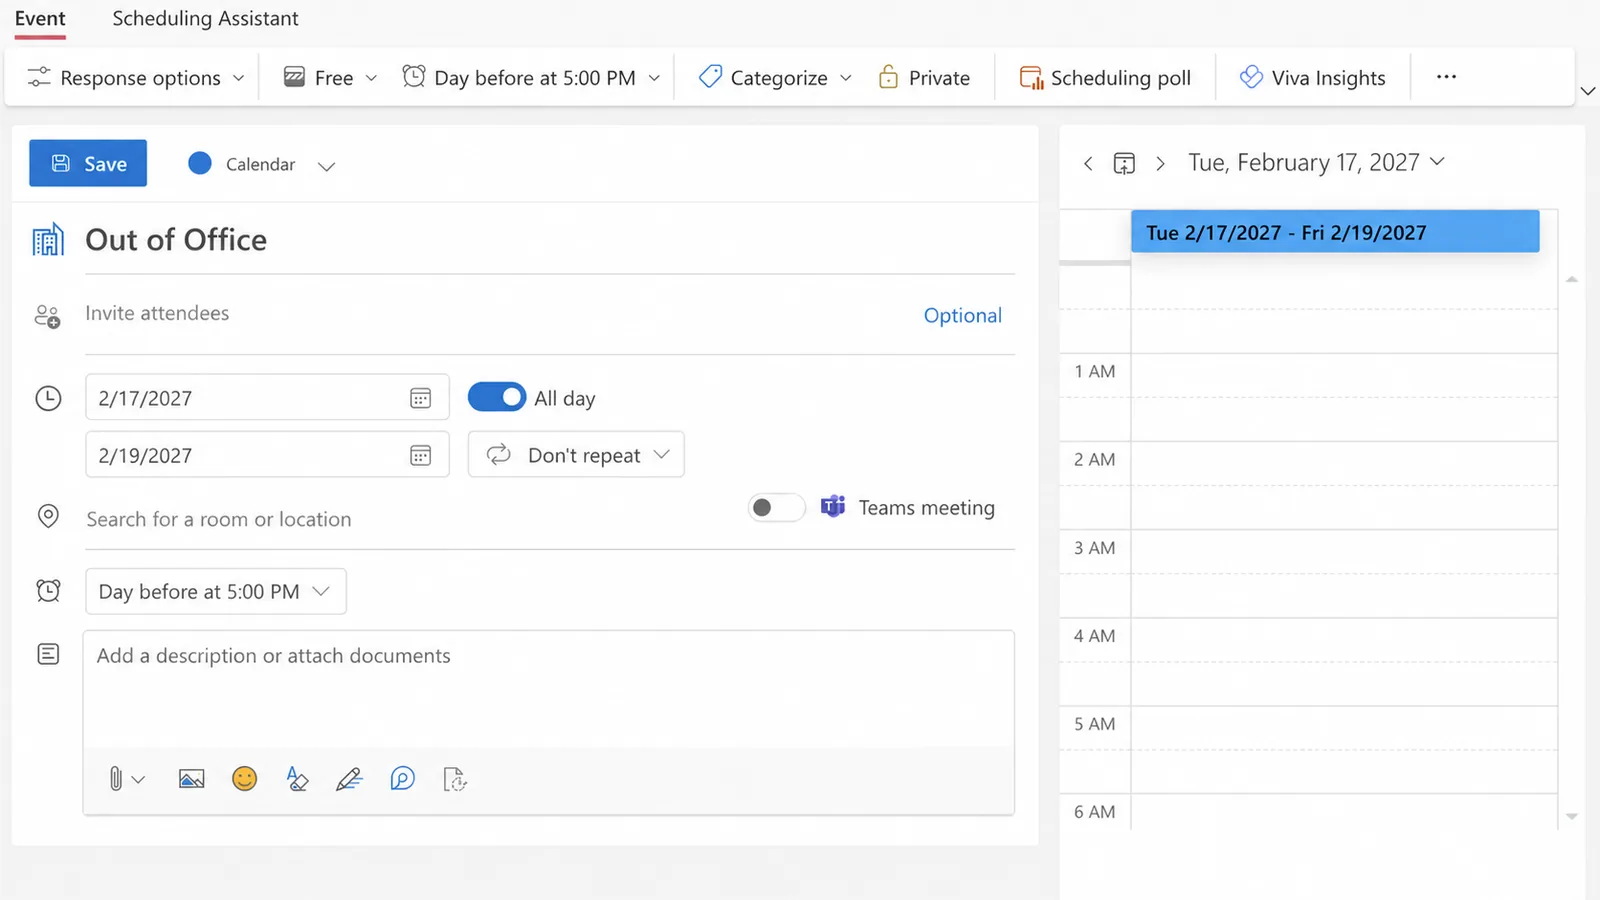The height and width of the screenshot is (900, 1600).
Task: Turn off the All day toggle
Action: click(496, 397)
